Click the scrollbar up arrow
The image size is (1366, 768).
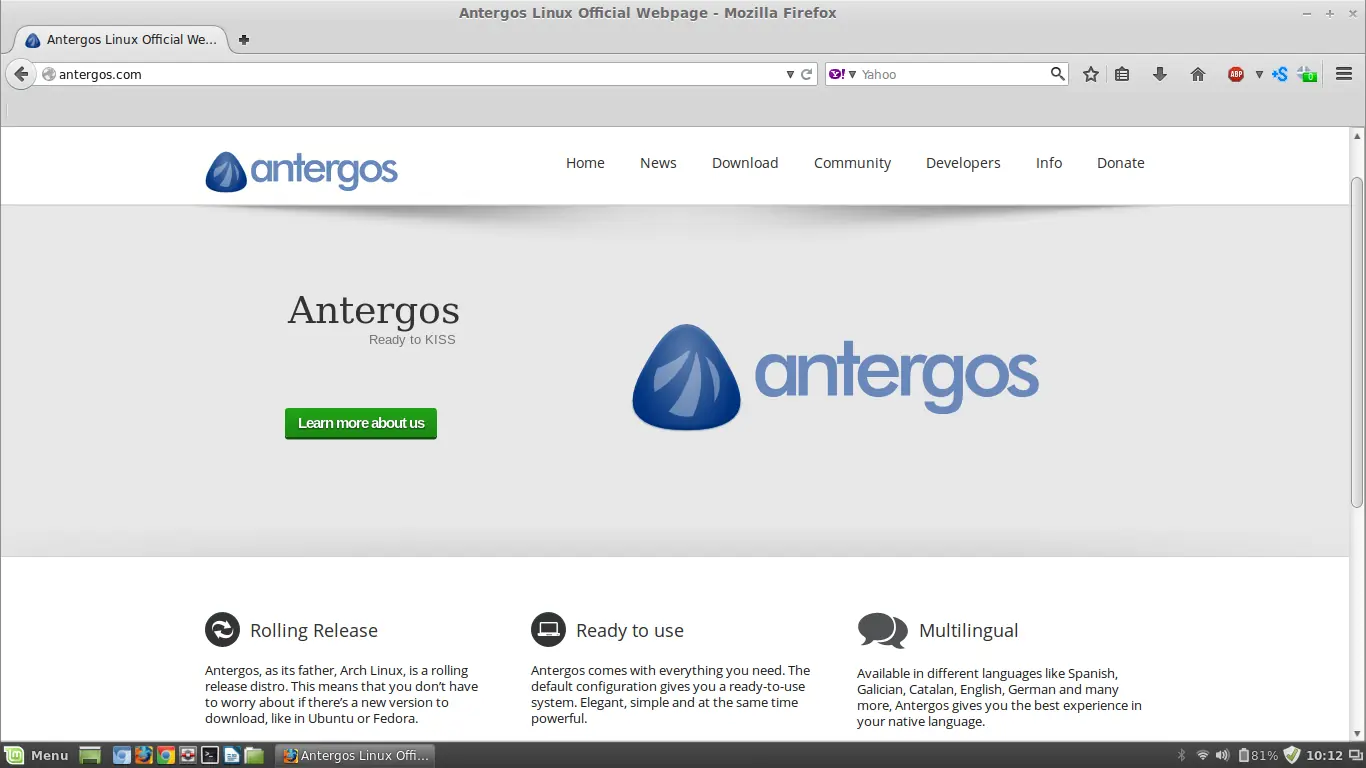(1357, 136)
